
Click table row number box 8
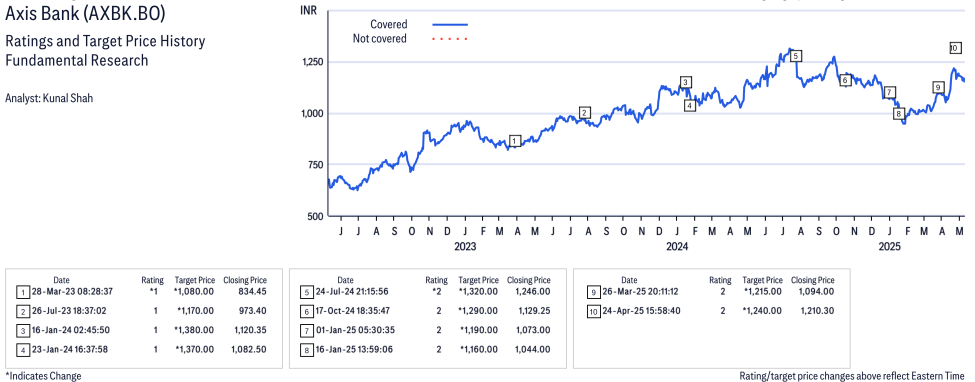(x=307, y=350)
